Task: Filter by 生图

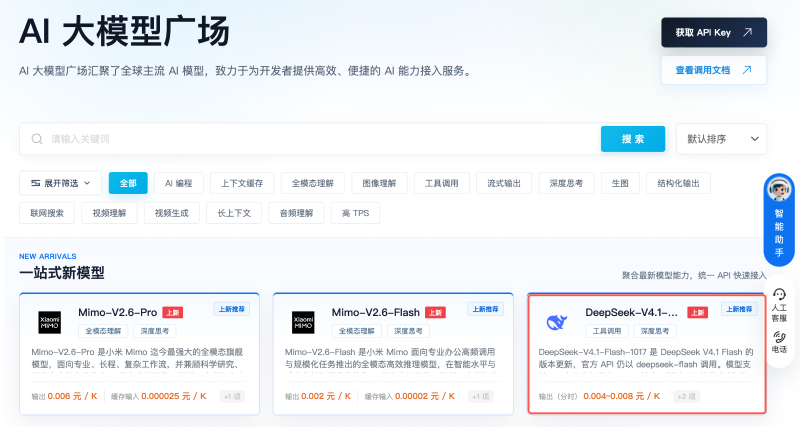Action: [x=620, y=183]
